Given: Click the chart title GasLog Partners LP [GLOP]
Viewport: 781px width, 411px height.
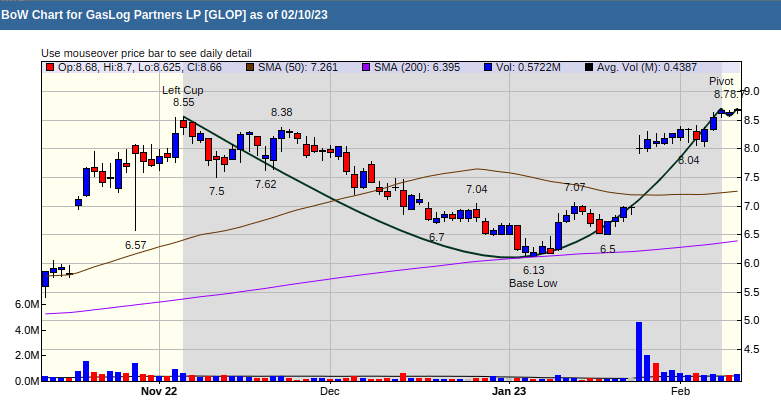Looking at the screenshot, I should (166, 15).
